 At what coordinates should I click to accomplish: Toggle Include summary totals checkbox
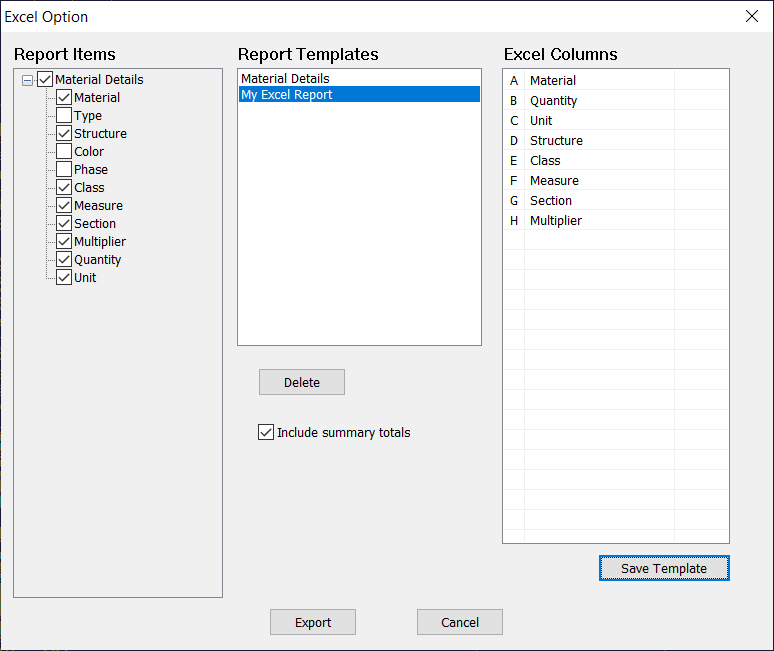coord(266,432)
